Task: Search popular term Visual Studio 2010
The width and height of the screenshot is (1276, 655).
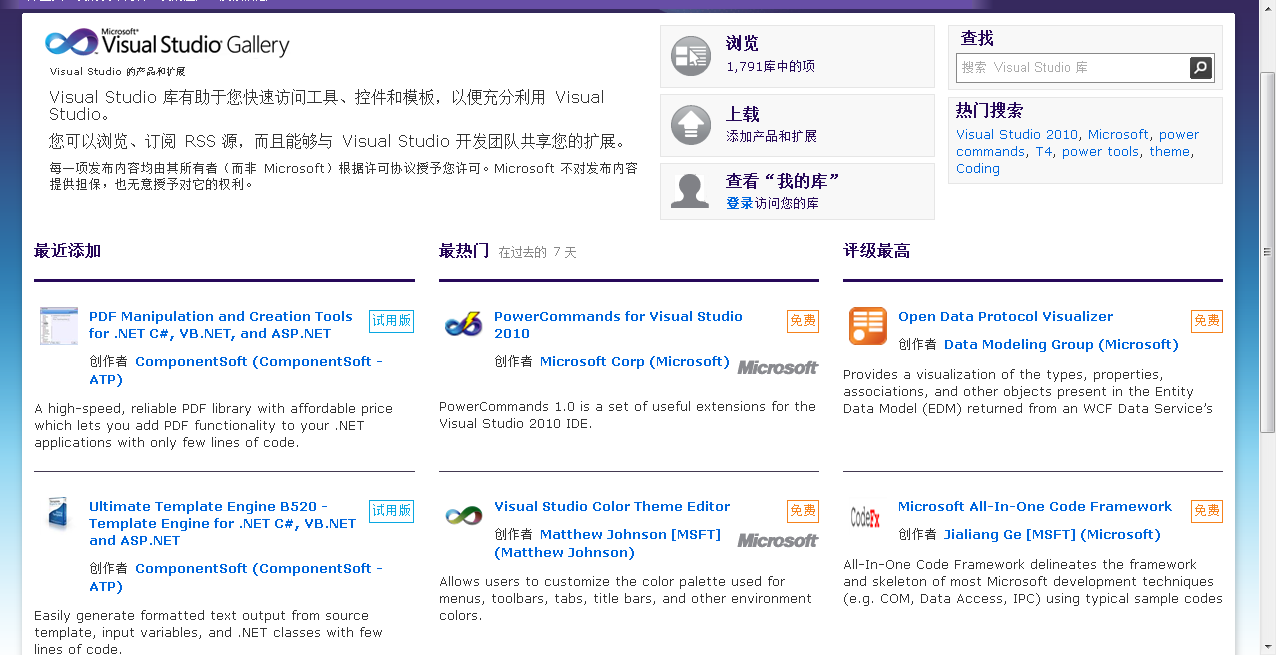Action: pyautogui.click(x=1017, y=134)
